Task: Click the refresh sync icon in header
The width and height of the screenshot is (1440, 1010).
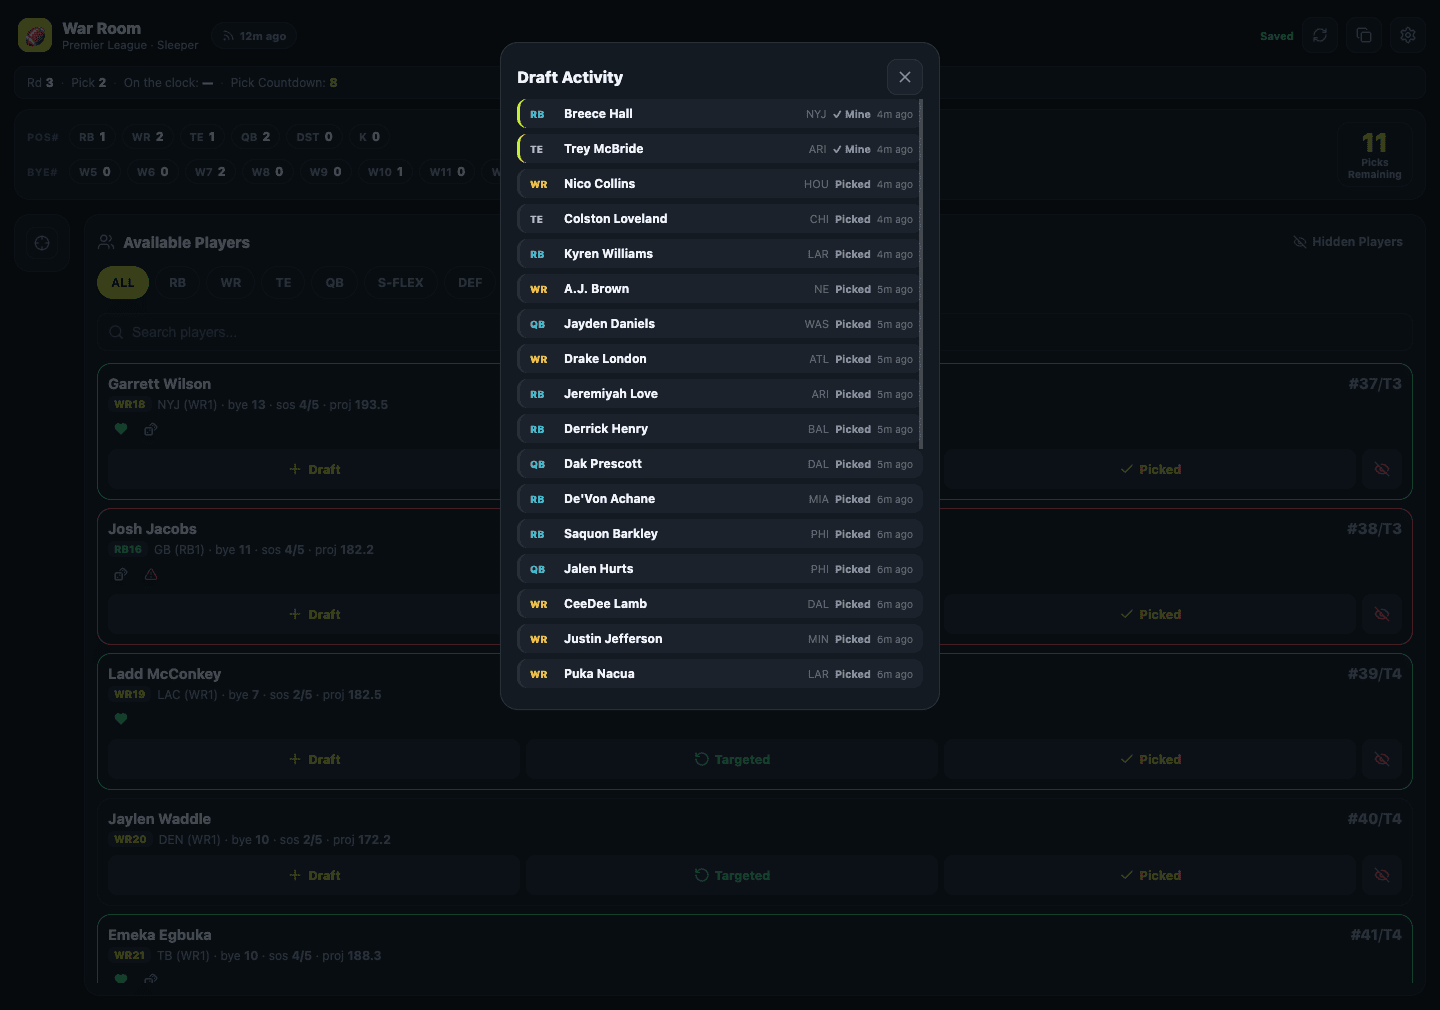Action: (1320, 35)
